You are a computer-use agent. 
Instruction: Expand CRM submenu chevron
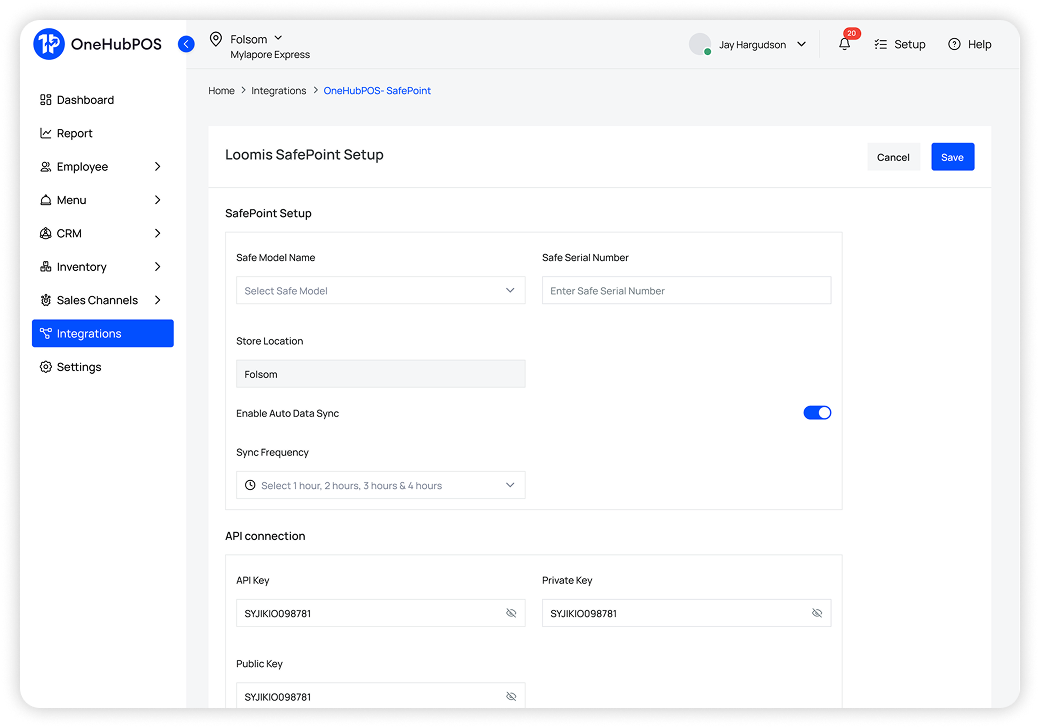click(x=158, y=233)
